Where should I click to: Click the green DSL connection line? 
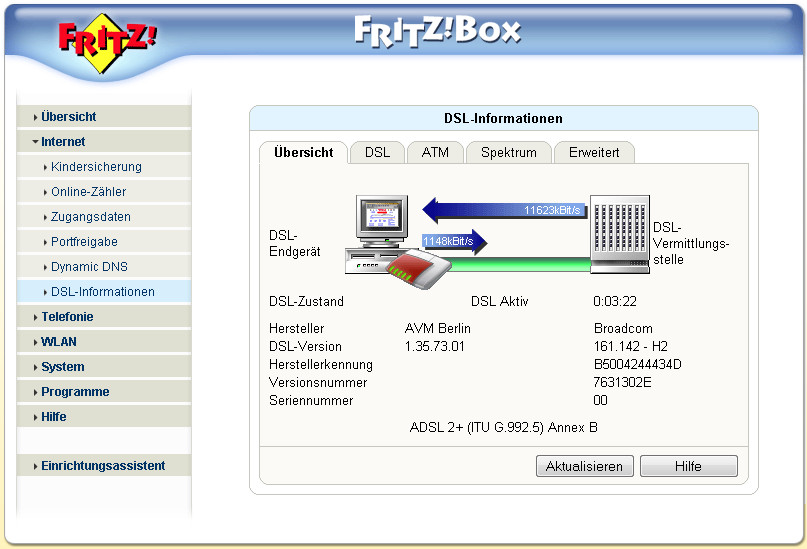tap(520, 264)
